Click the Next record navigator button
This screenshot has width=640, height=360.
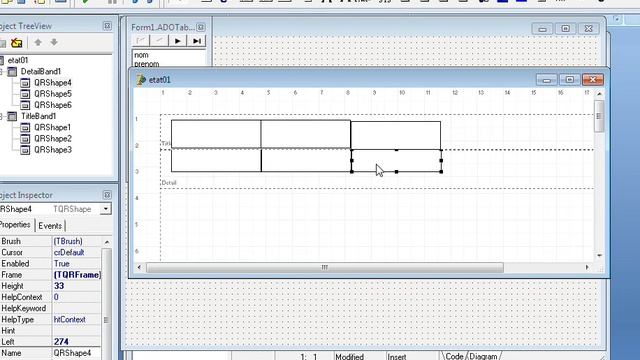(178, 41)
